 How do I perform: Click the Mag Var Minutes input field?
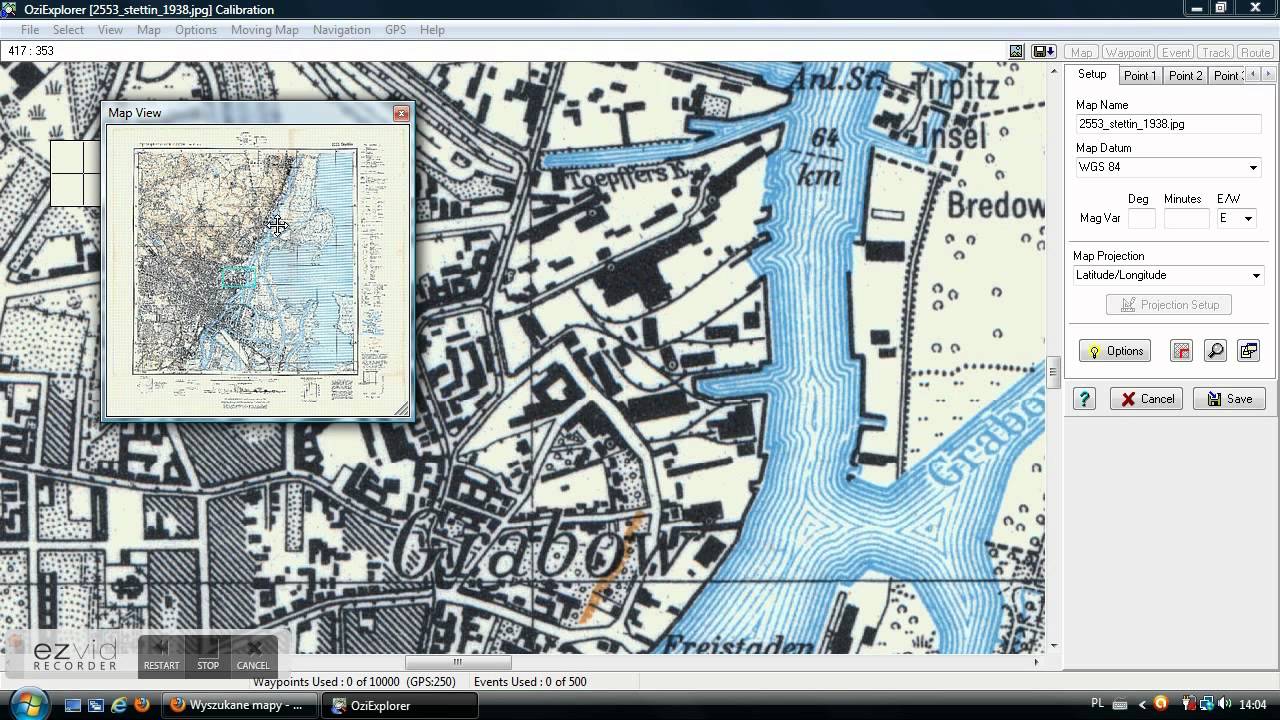[1186, 218]
